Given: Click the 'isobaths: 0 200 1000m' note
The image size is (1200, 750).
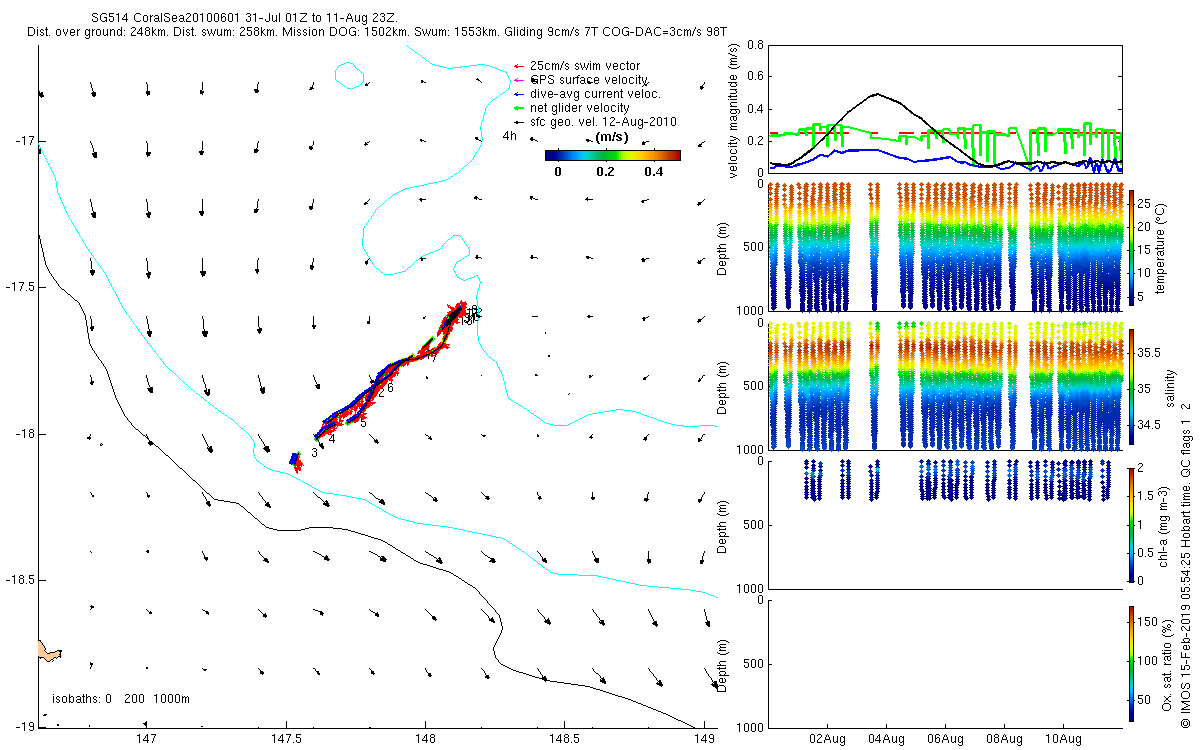Looking at the screenshot, I should pyautogui.click(x=120, y=698).
